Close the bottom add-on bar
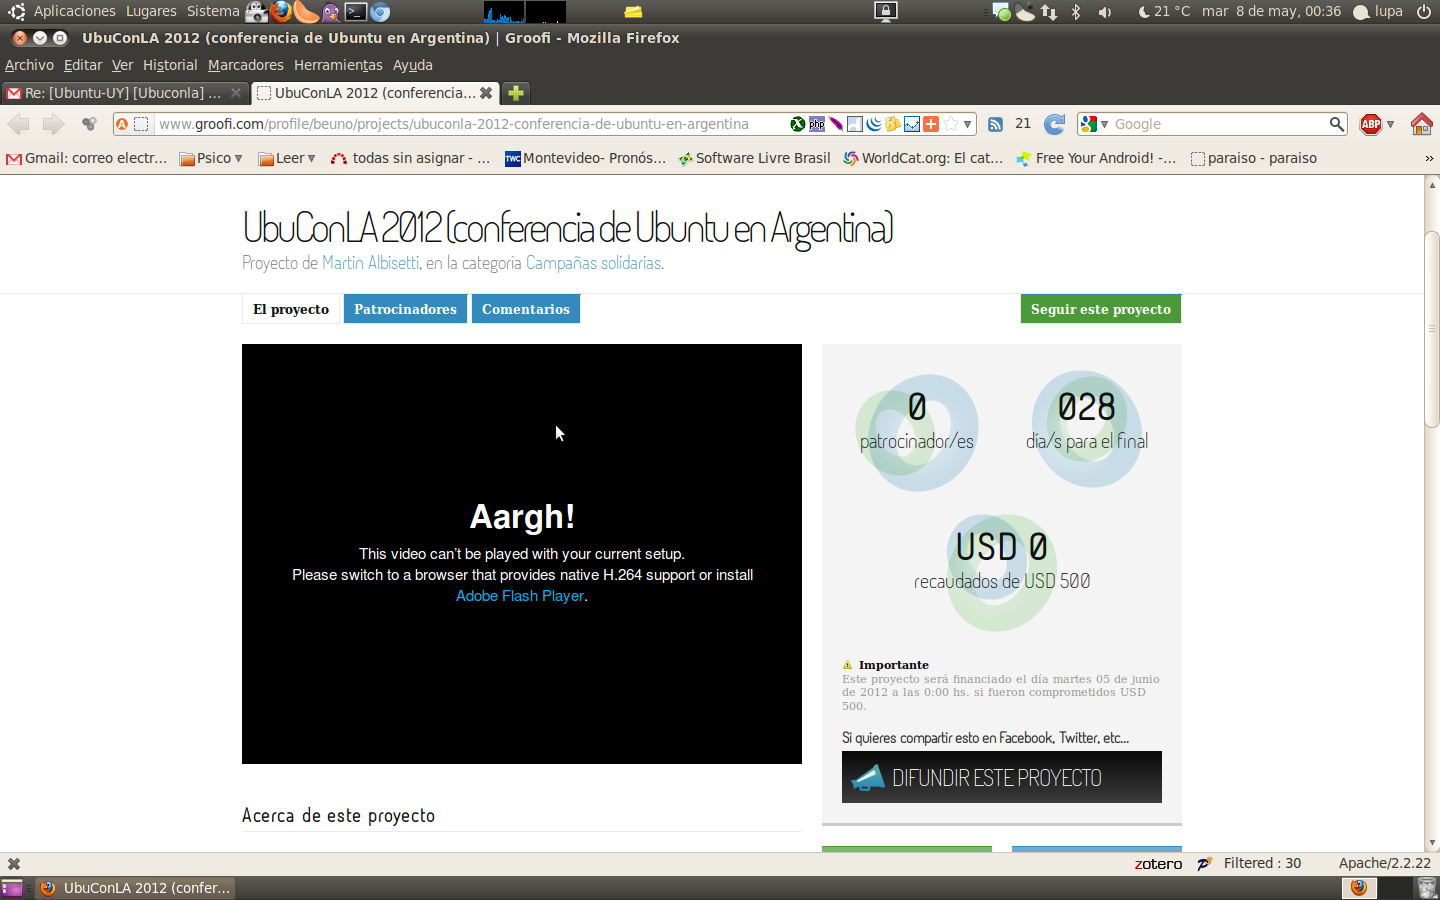Screen dimensions: 1440x900 (14, 864)
